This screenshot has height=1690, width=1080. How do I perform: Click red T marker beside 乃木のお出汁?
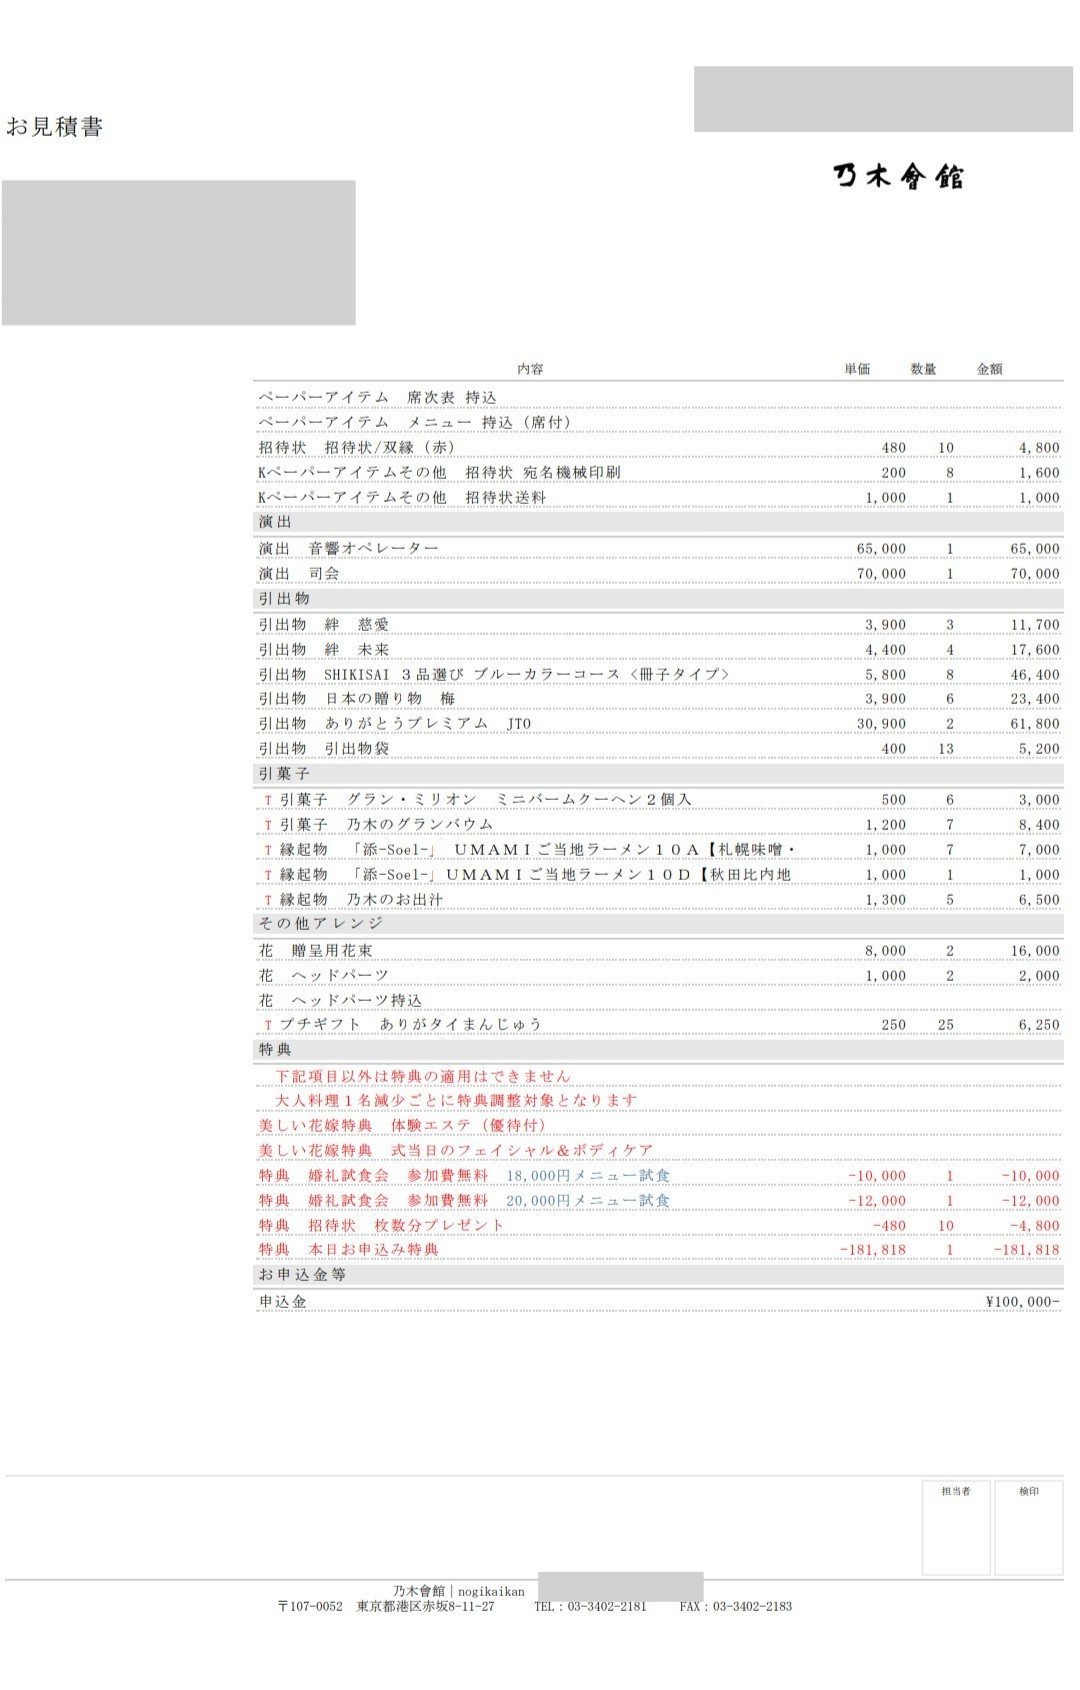click(268, 900)
